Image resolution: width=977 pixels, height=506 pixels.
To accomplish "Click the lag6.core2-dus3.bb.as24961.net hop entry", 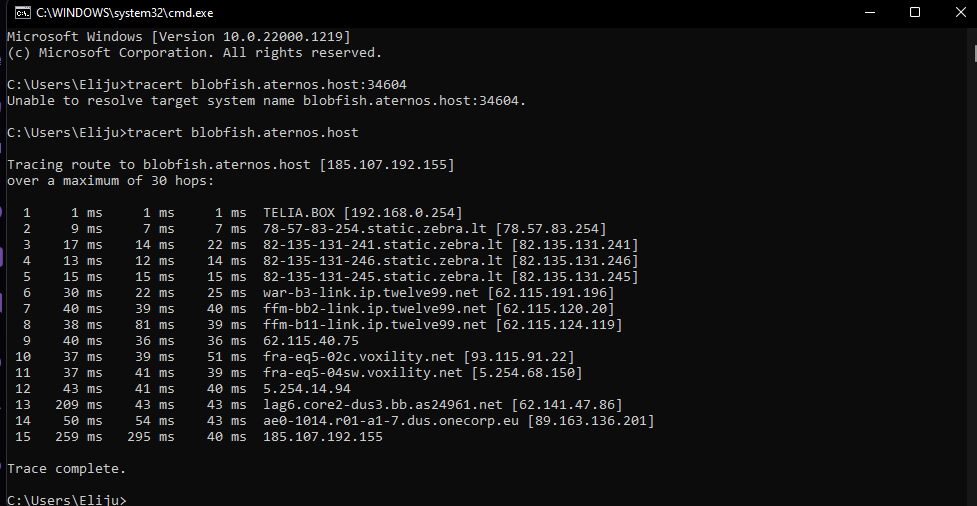I will point(319,404).
